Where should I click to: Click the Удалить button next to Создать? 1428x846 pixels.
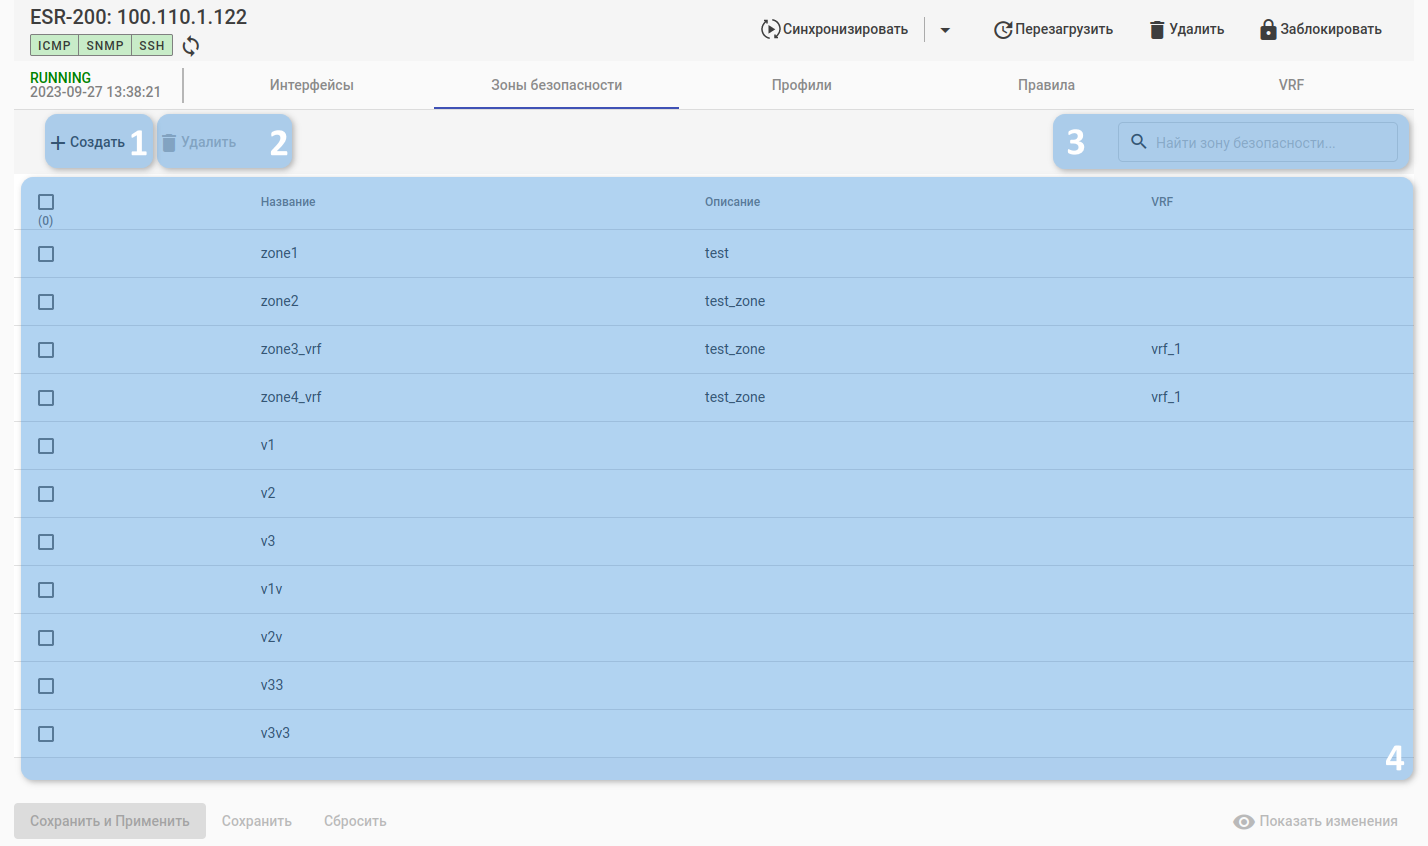[x=200, y=143]
